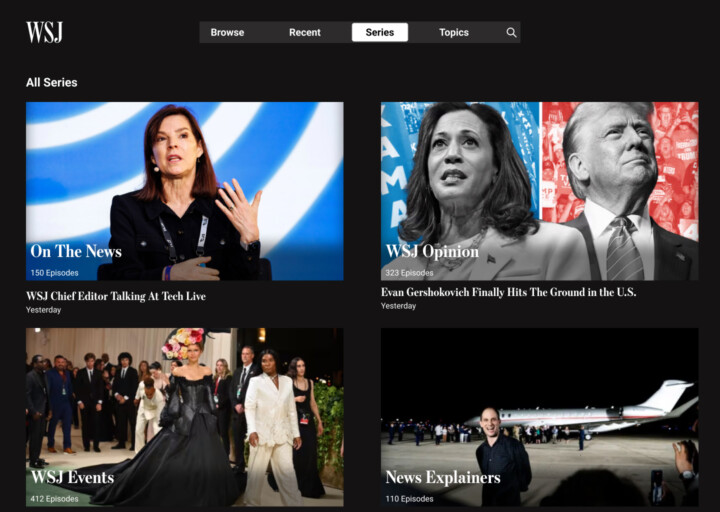Open the WSJ Events series thumbnail
This screenshot has height=512, width=720.
(x=185, y=417)
